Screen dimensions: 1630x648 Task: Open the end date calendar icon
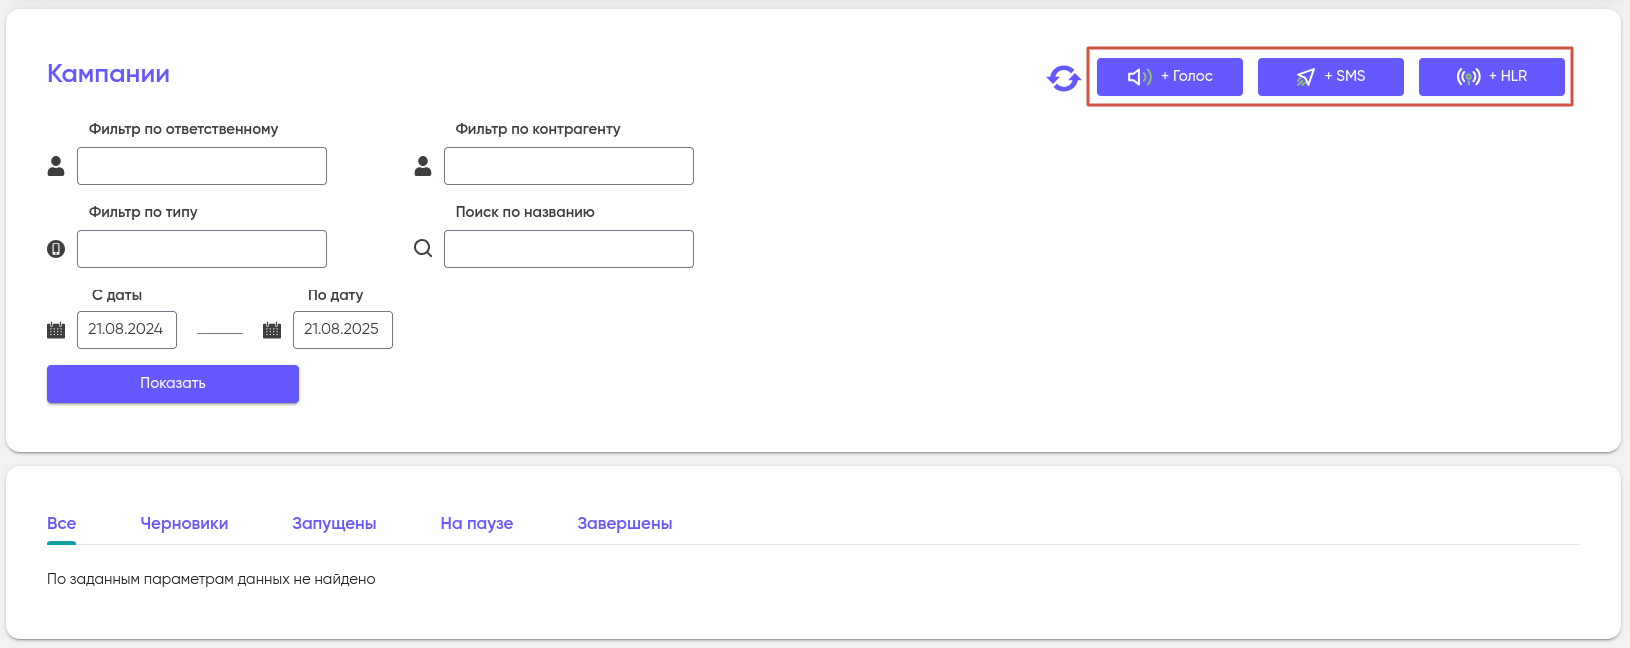pos(272,330)
